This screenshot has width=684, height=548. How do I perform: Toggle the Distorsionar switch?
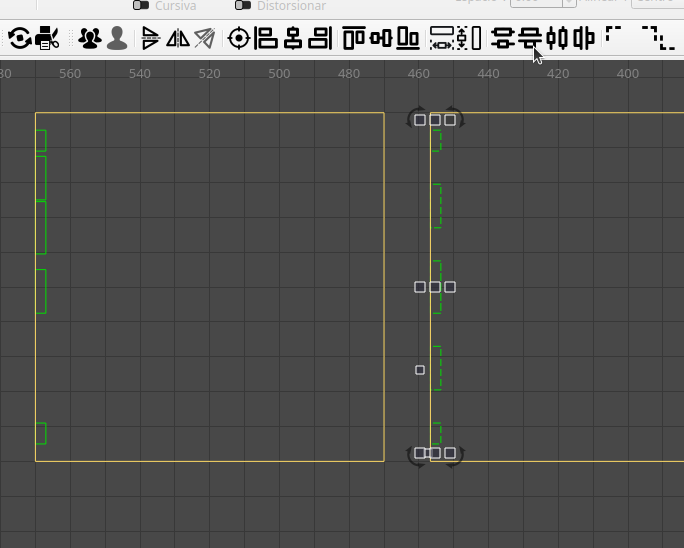243,5
